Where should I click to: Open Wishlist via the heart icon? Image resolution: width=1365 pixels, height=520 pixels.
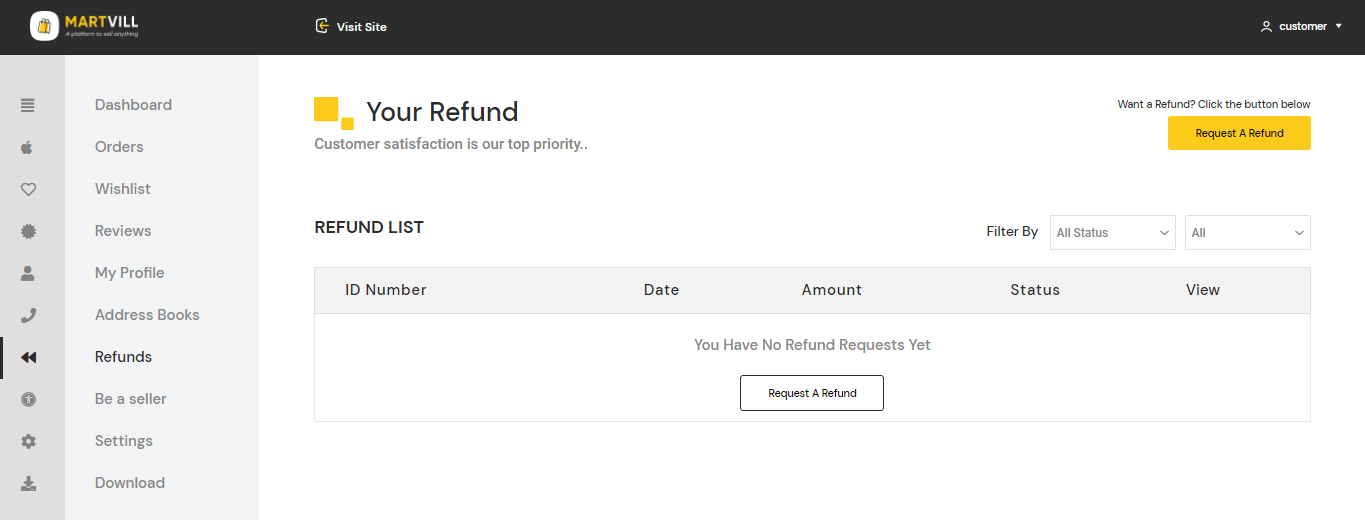point(28,189)
